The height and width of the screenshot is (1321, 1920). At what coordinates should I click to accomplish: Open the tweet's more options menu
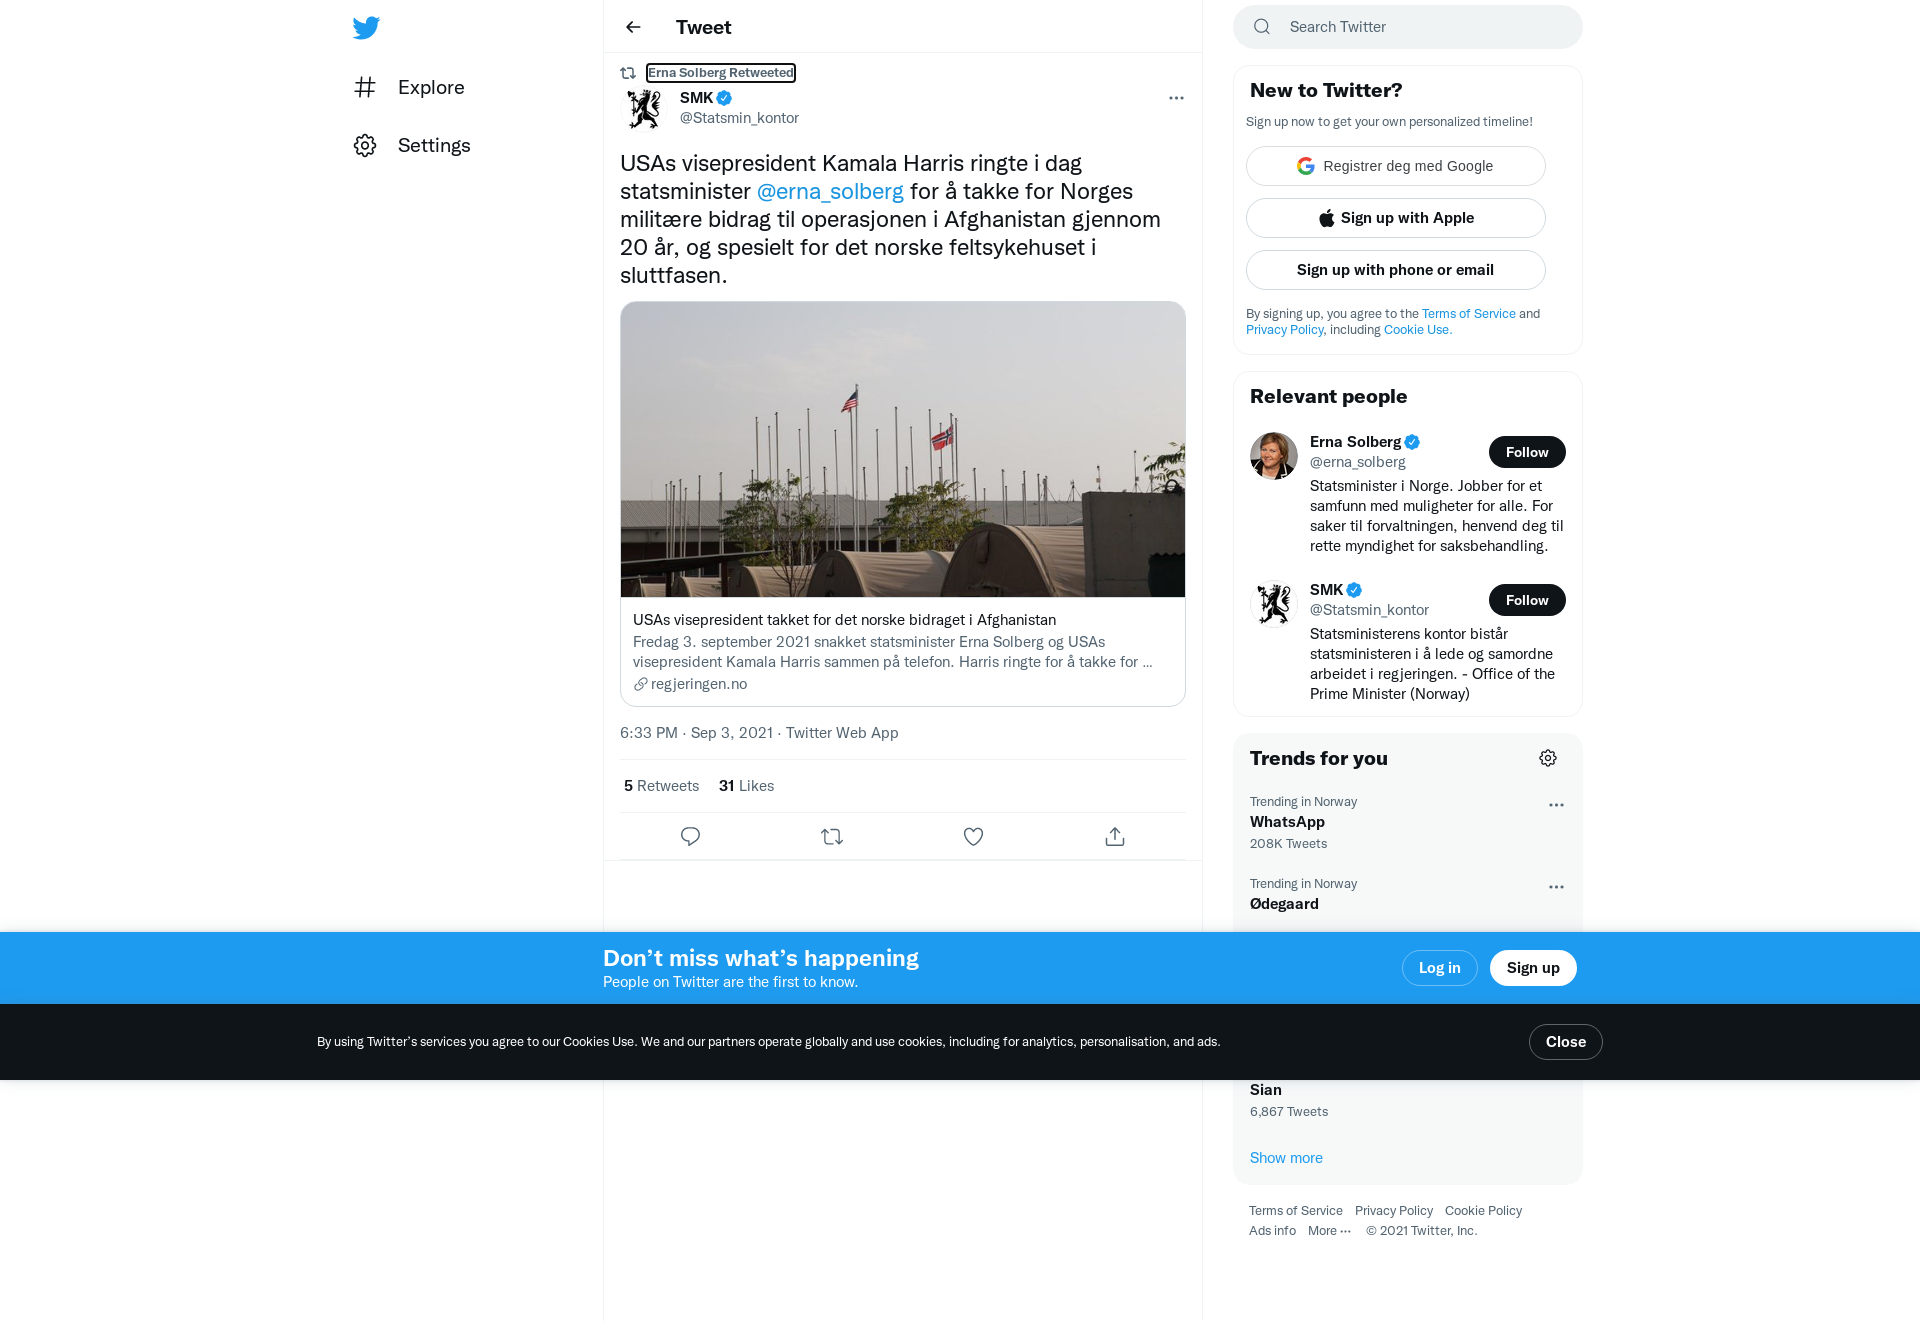(x=1176, y=98)
